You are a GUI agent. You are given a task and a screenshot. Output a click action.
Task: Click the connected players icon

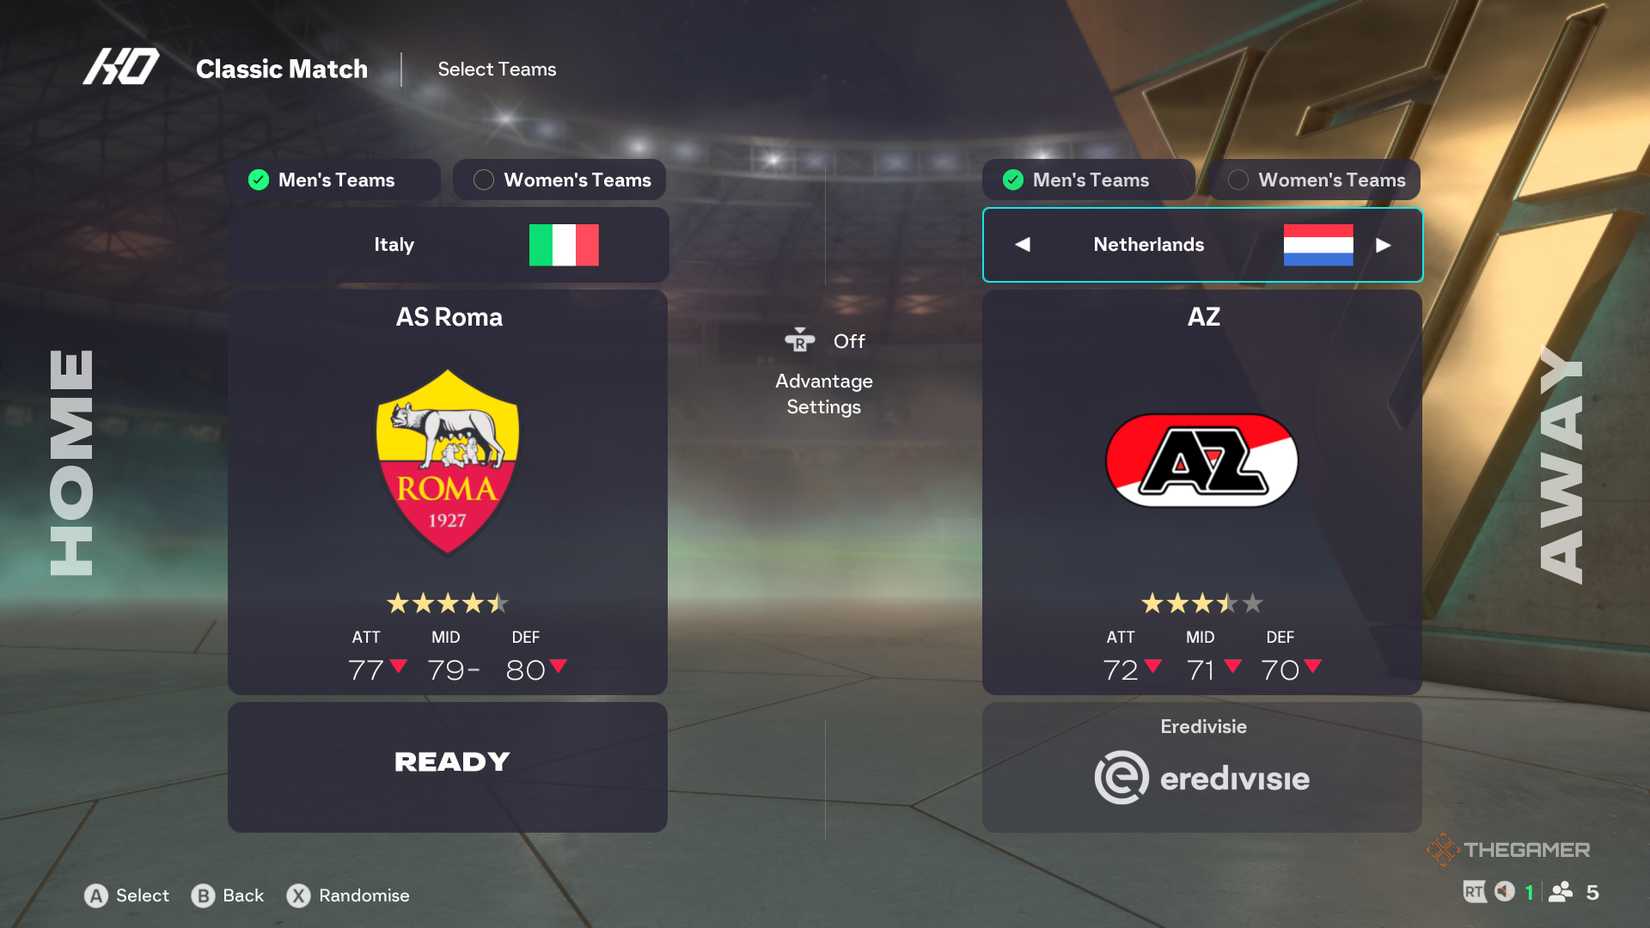pos(1560,892)
